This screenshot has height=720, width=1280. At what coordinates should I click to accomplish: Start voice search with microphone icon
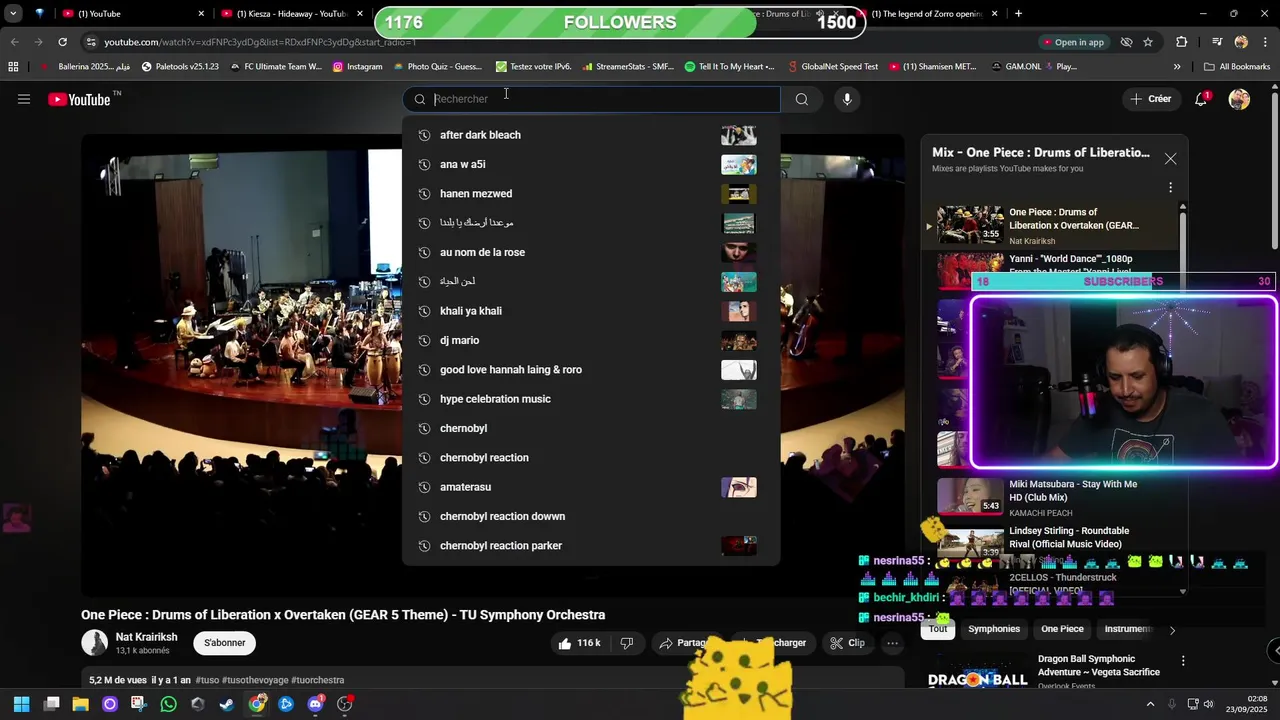pos(847,99)
